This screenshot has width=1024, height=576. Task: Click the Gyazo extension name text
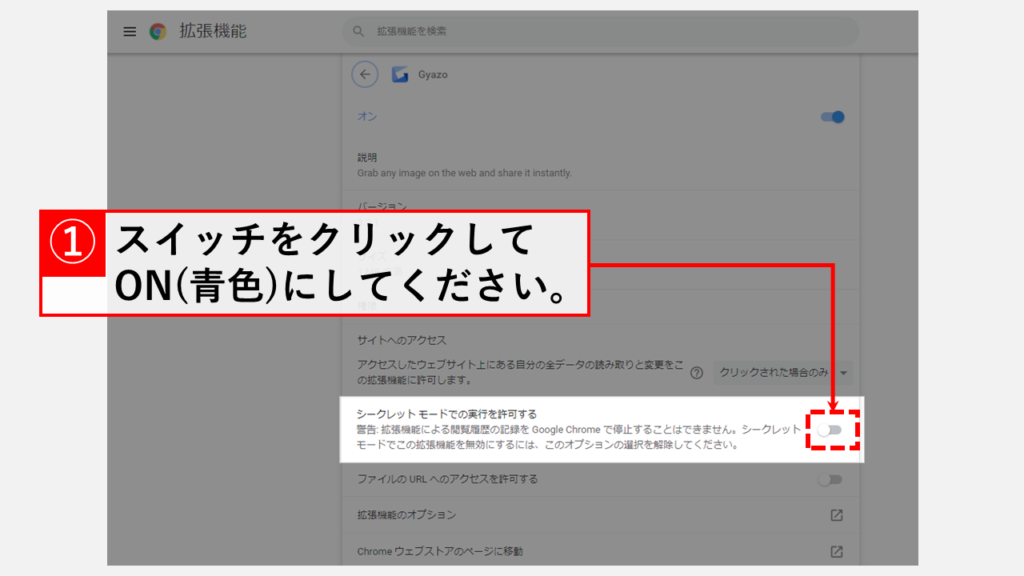click(432, 74)
